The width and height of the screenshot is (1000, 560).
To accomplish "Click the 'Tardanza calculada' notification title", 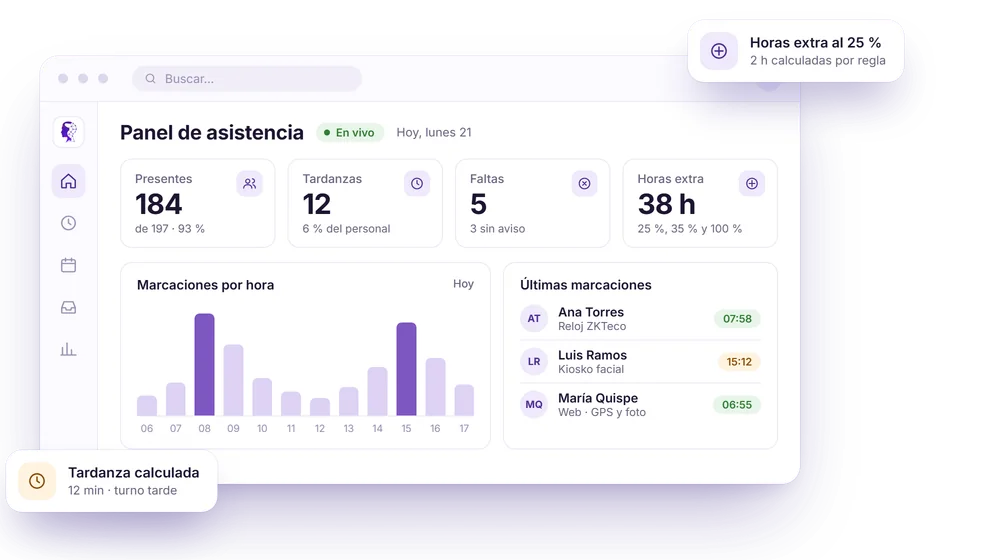I will [x=133, y=473].
